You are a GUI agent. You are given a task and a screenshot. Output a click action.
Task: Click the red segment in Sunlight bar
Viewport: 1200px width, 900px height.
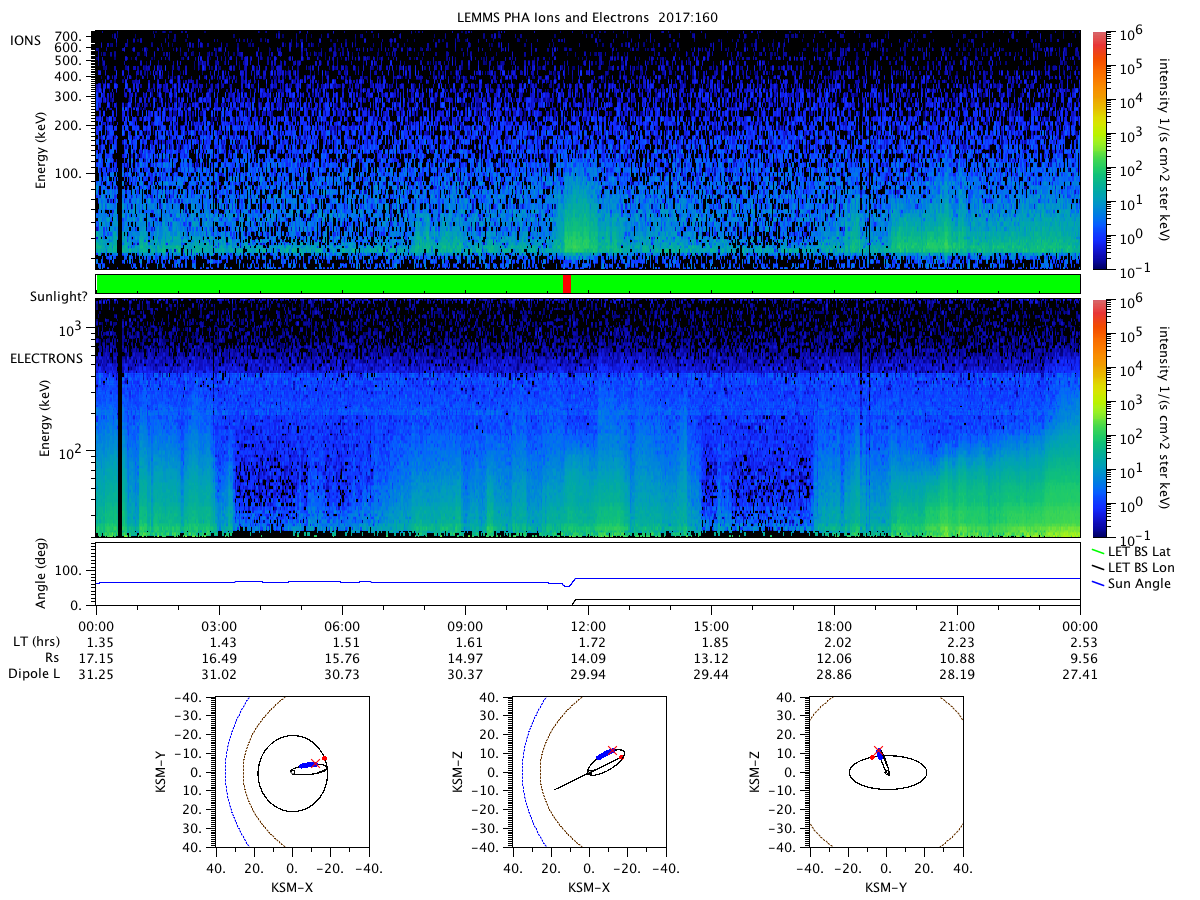tap(567, 284)
